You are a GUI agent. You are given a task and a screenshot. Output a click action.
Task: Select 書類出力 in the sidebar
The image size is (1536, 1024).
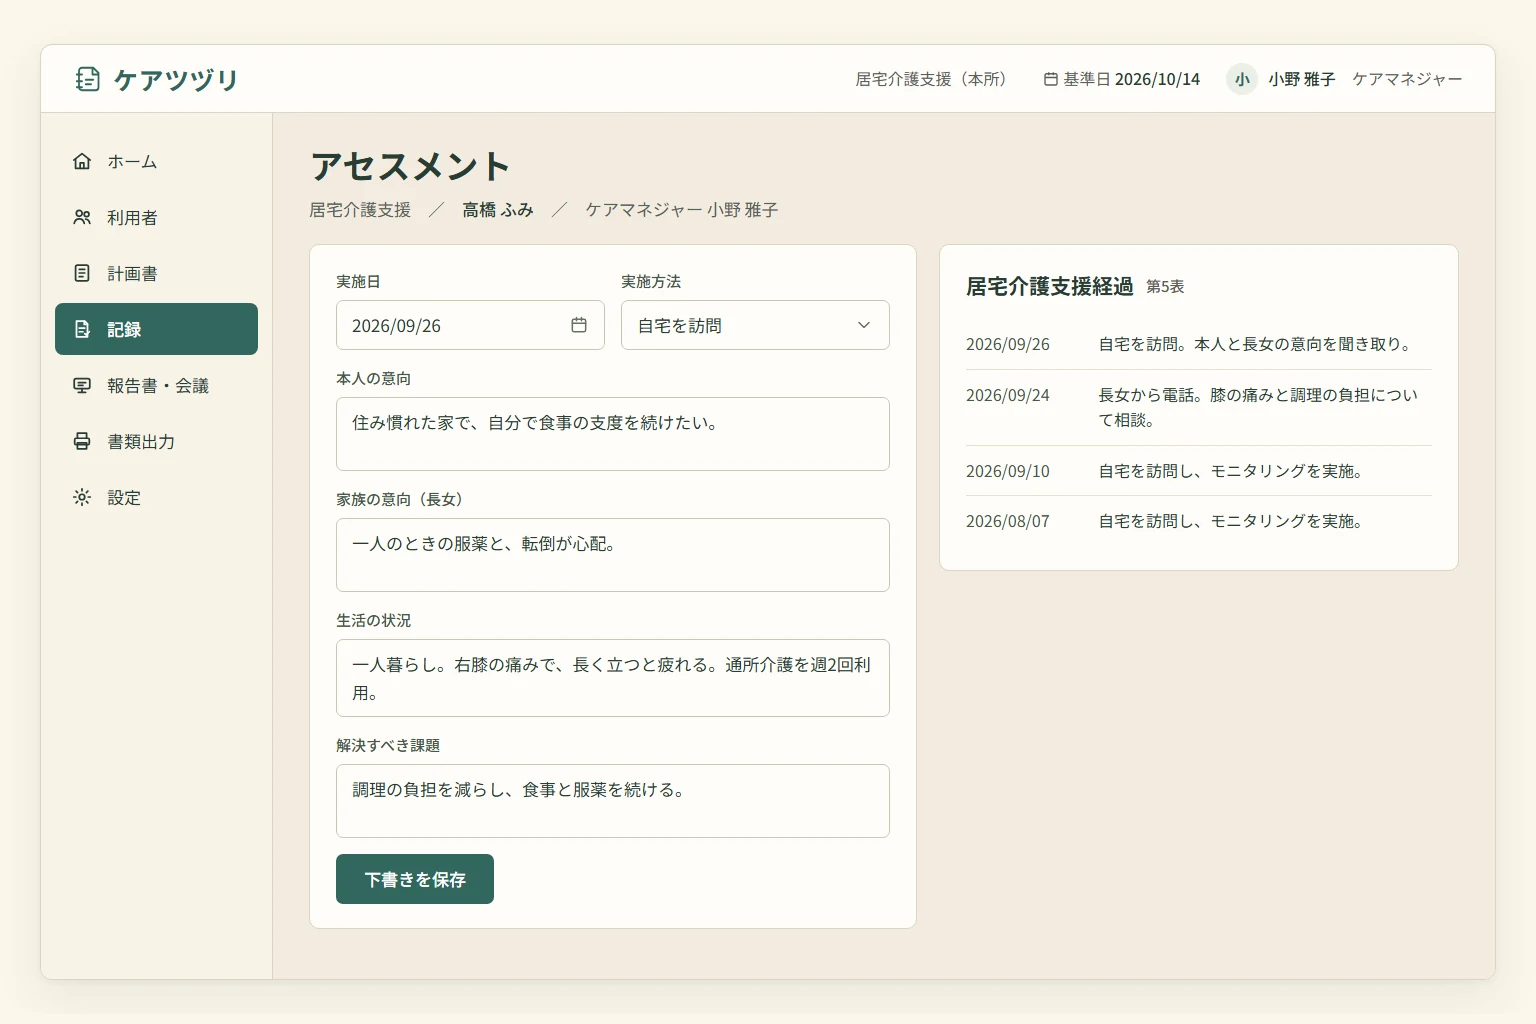tap(156, 441)
